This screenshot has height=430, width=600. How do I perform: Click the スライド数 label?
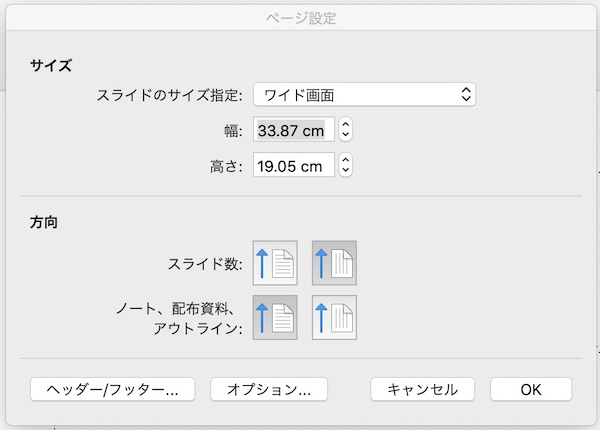tap(205, 264)
